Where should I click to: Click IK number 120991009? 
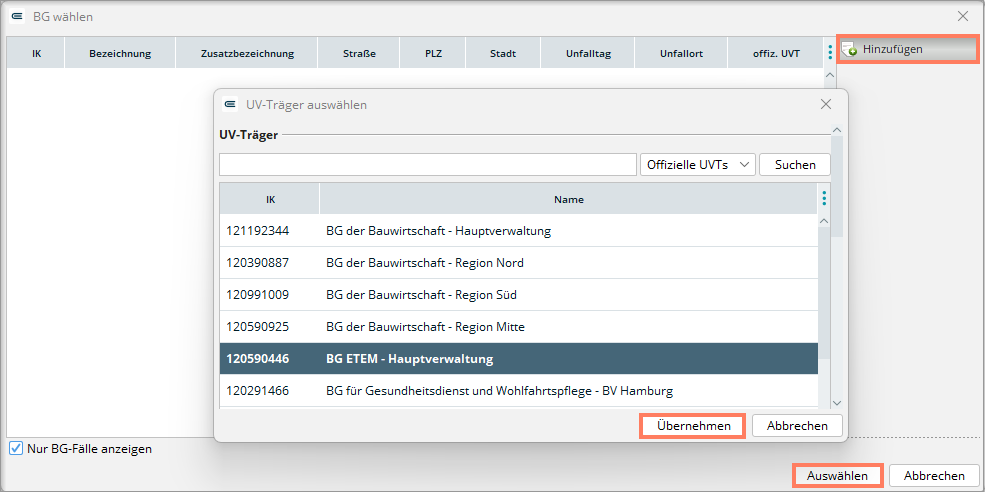click(258, 295)
